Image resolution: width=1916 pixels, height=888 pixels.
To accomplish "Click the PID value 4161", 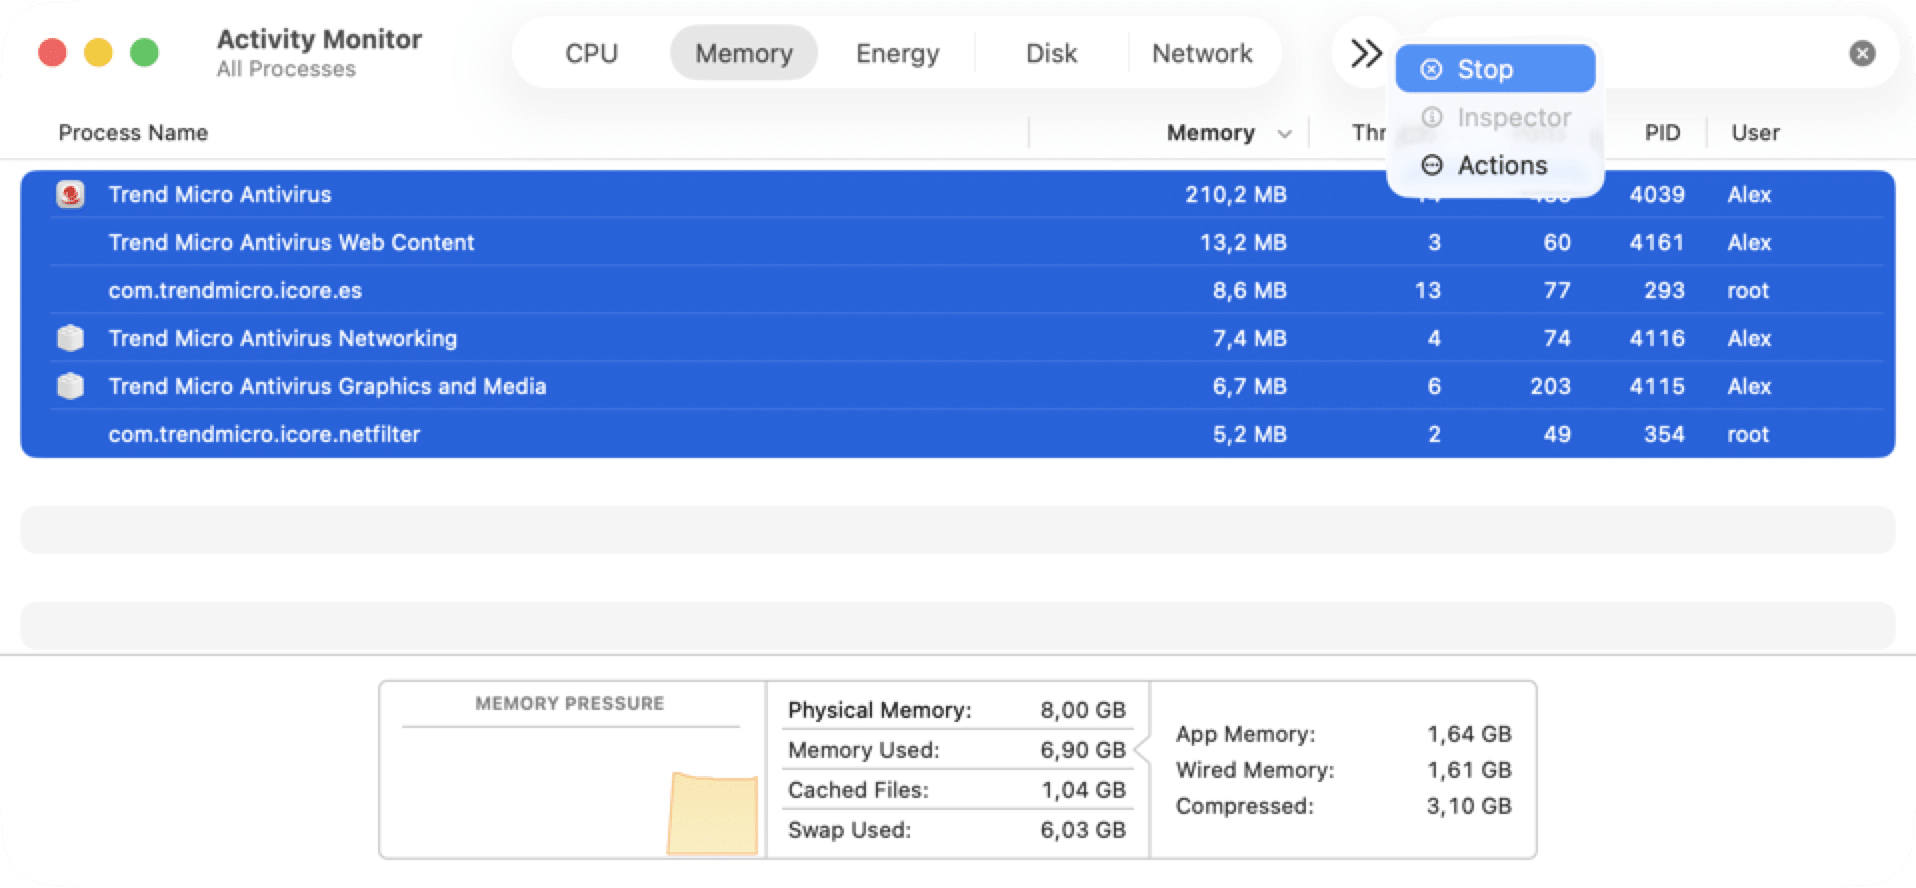I will pos(1657,242).
